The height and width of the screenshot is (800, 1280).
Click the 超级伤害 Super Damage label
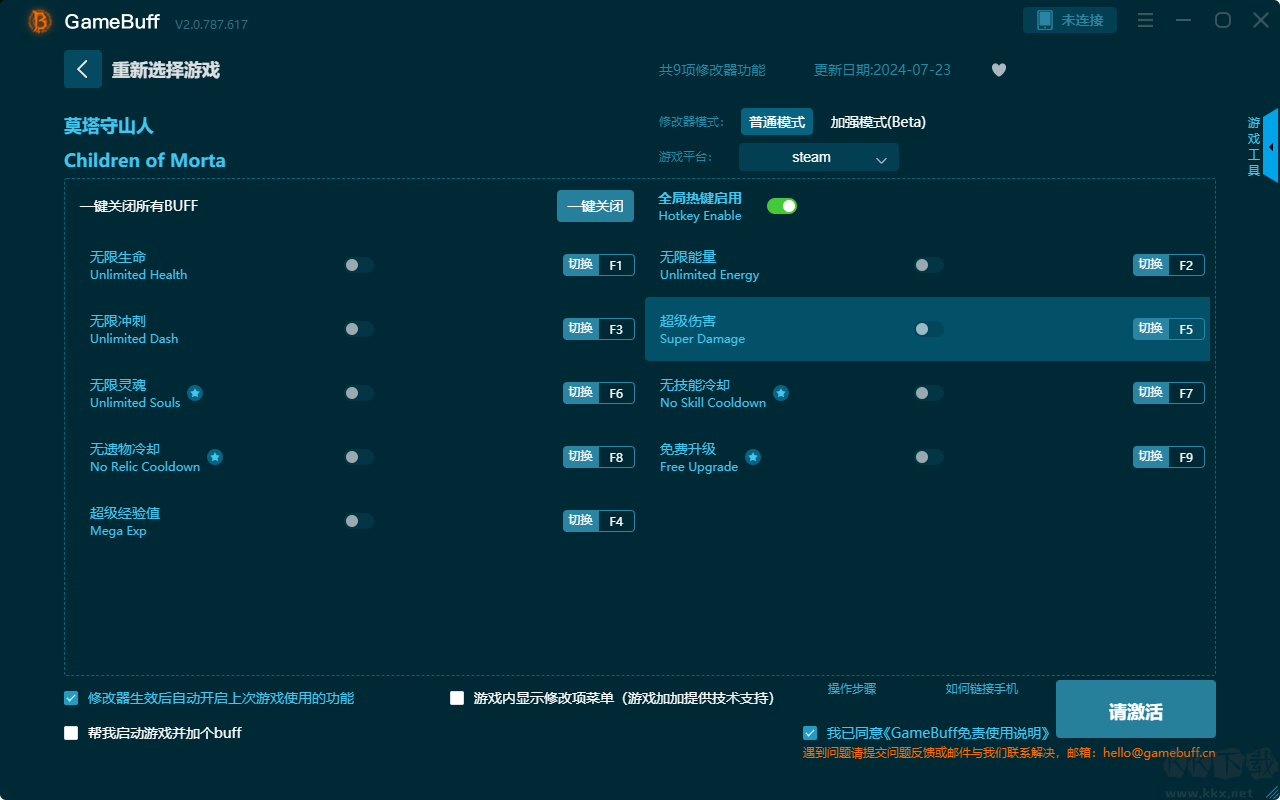[702, 329]
